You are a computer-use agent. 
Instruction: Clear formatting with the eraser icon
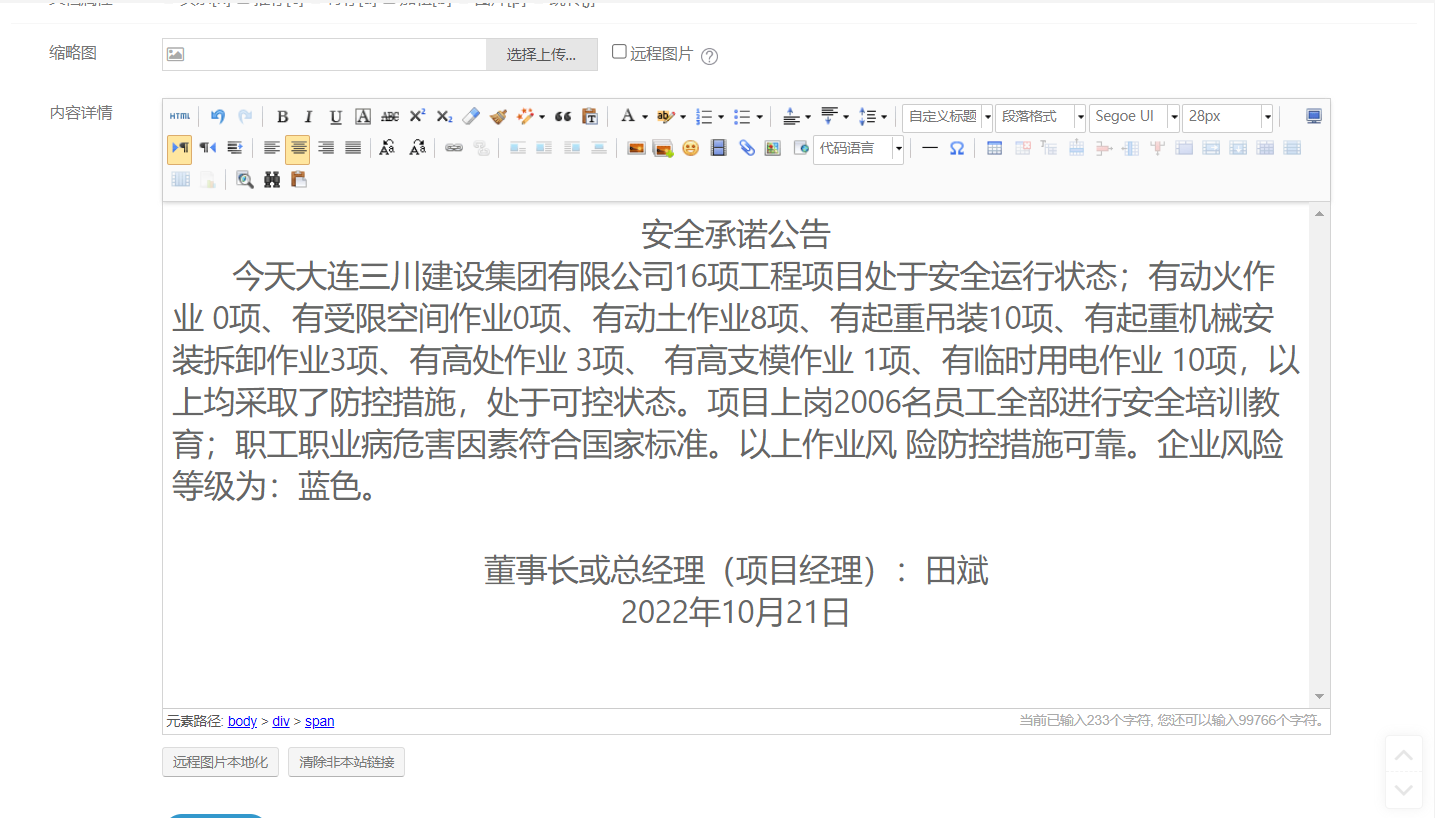(x=472, y=117)
